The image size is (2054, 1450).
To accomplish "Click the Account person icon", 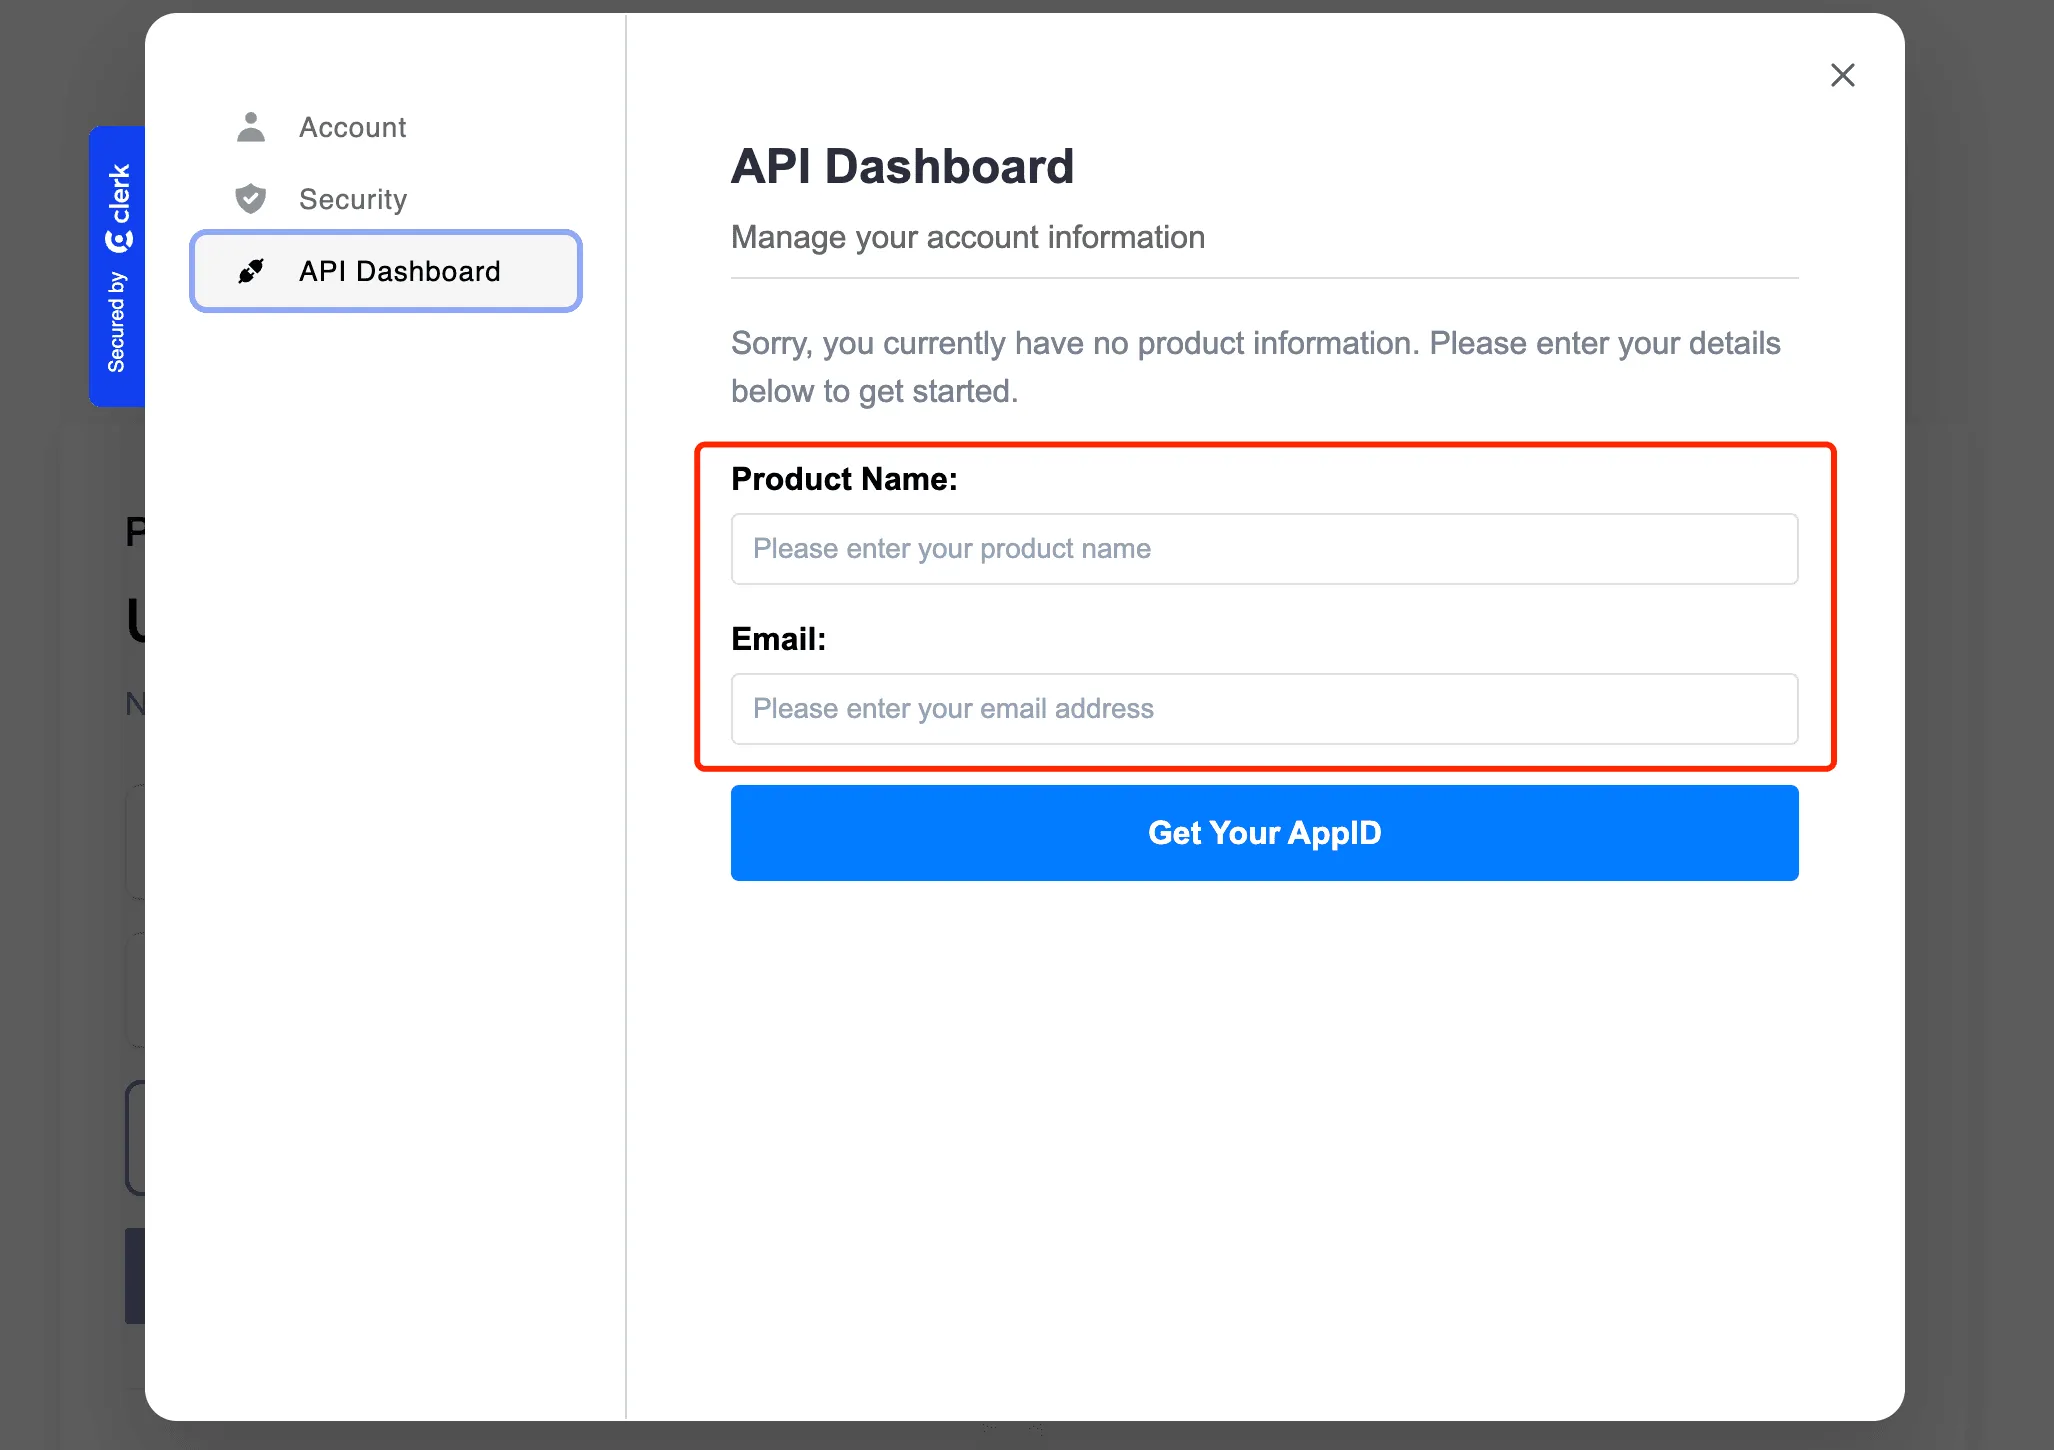I will 251,127.
